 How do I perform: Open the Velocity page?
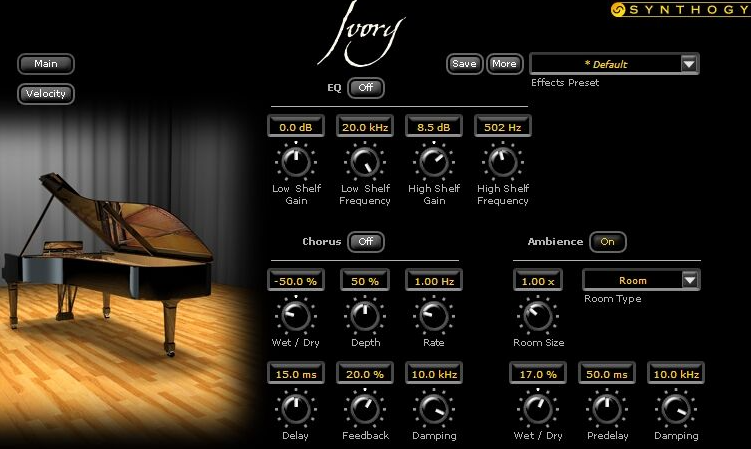pyautogui.click(x=46, y=94)
